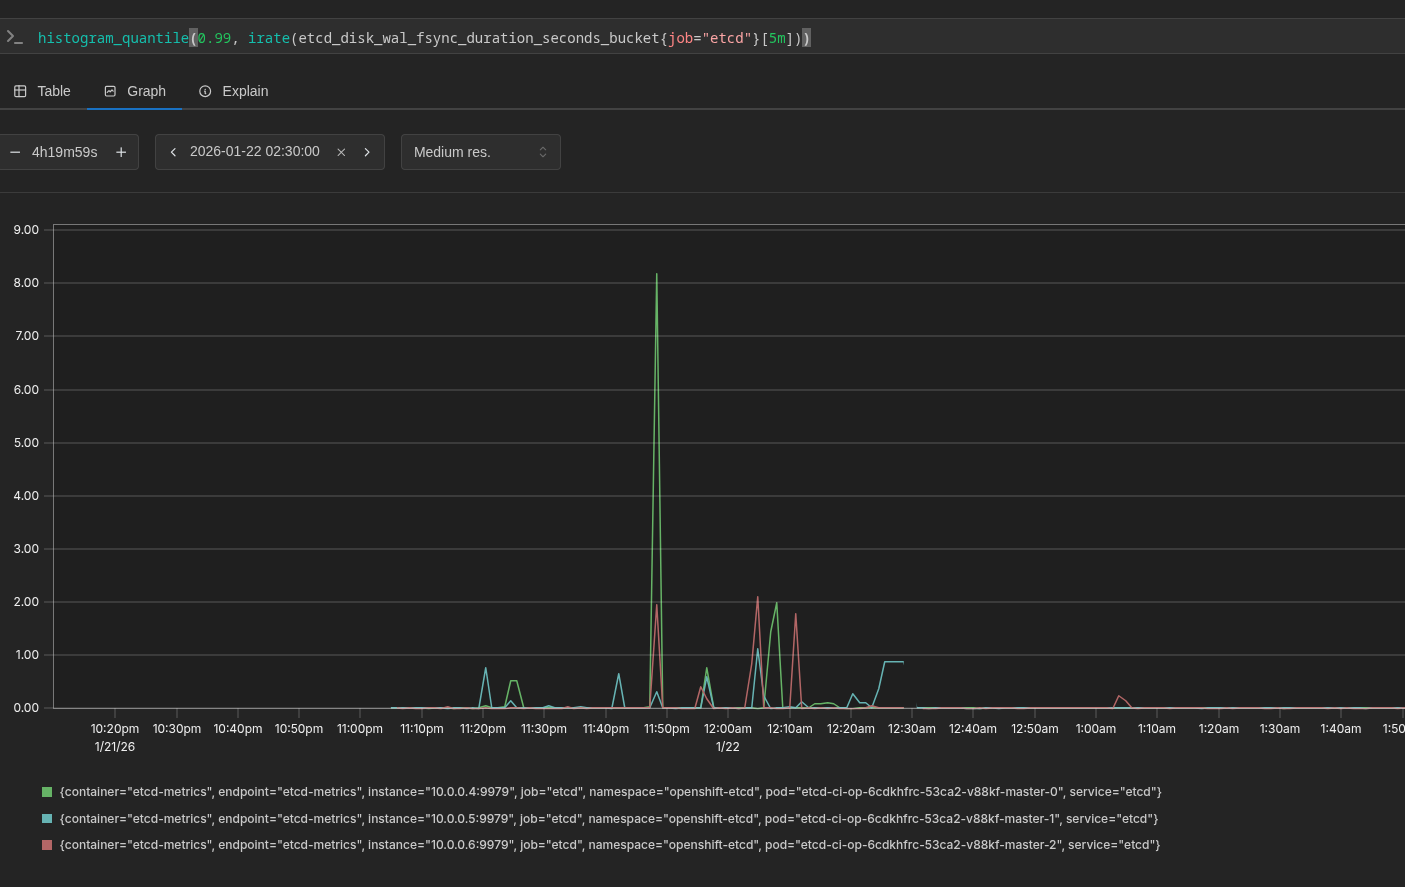Toggle master-0 series green legend swatch
This screenshot has height=887, width=1405.
[x=47, y=792]
